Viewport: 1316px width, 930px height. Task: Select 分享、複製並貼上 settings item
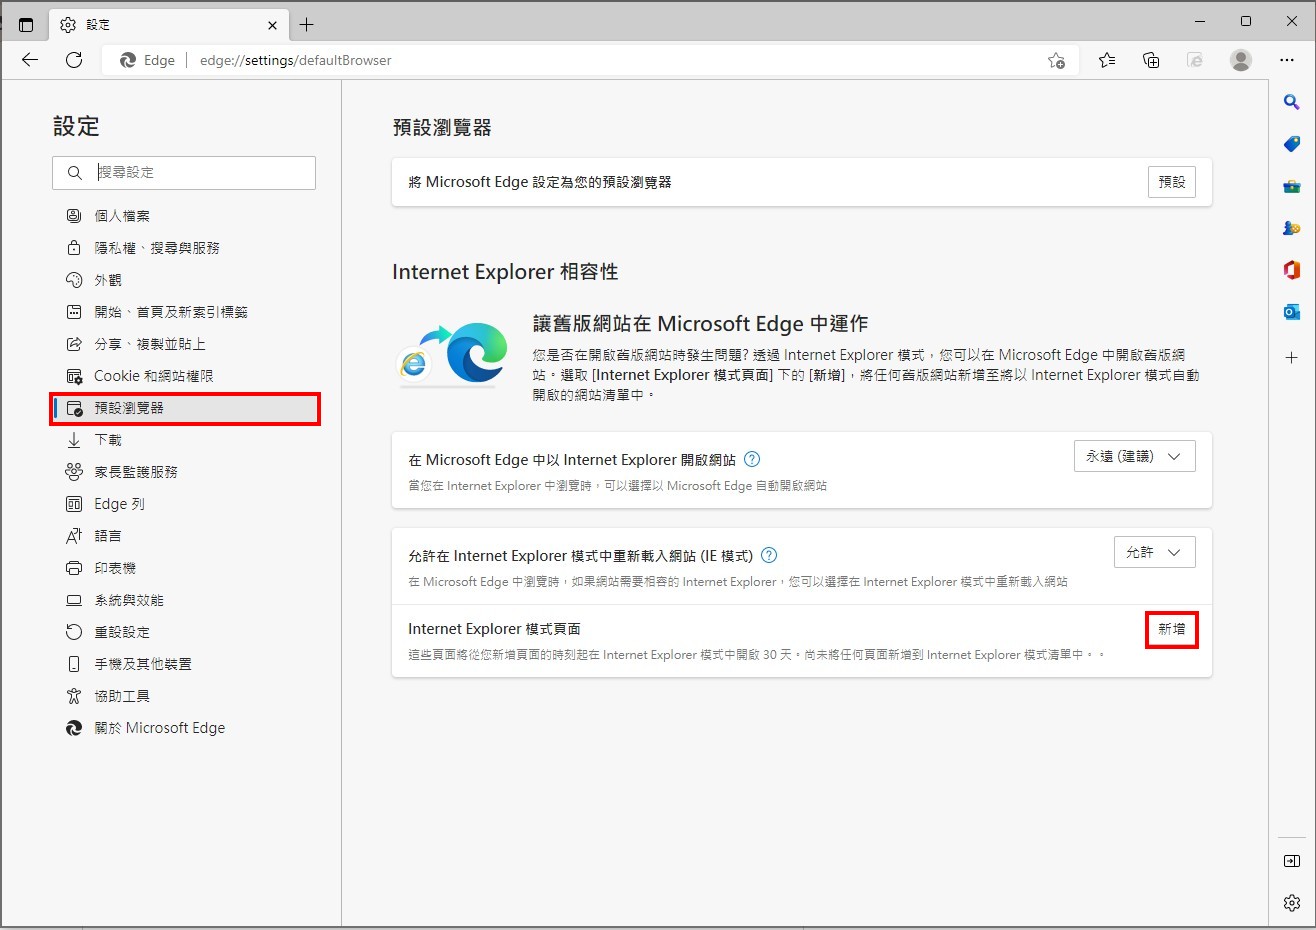click(185, 344)
